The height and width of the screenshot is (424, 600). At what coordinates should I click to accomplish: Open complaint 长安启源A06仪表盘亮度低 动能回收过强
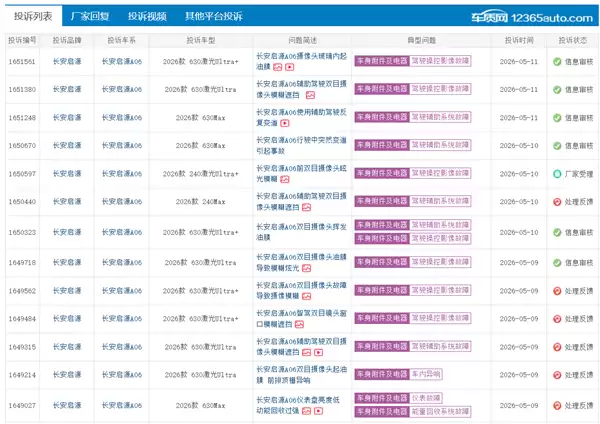298,405
